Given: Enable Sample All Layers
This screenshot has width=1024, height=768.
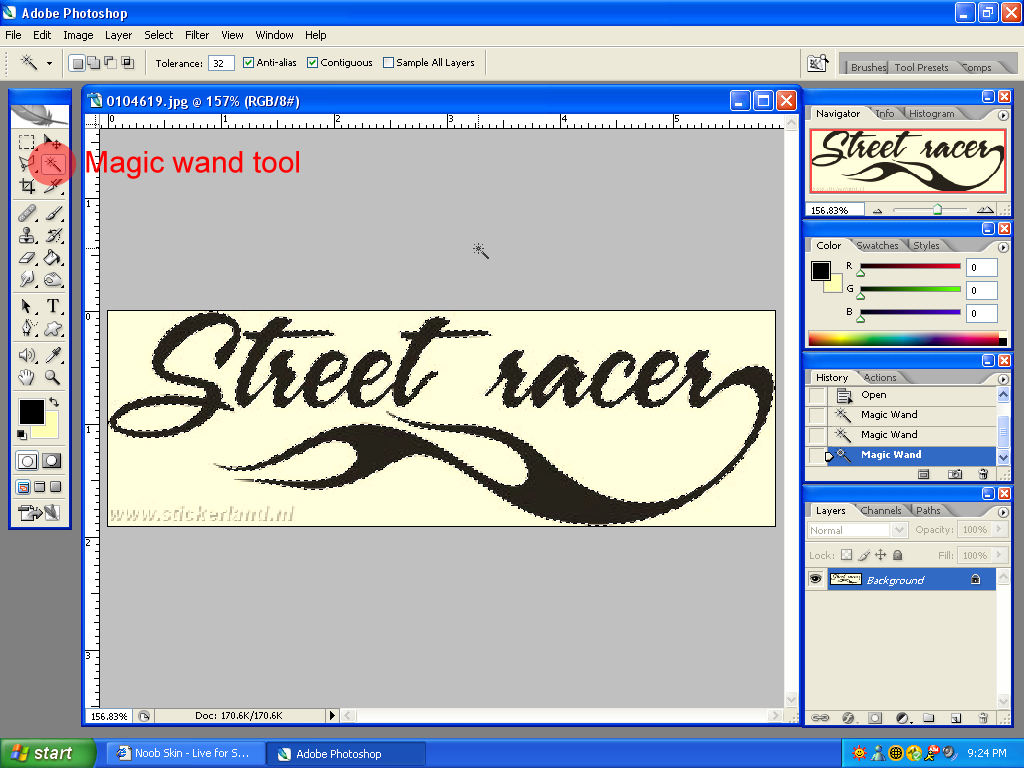Looking at the screenshot, I should [x=389, y=63].
